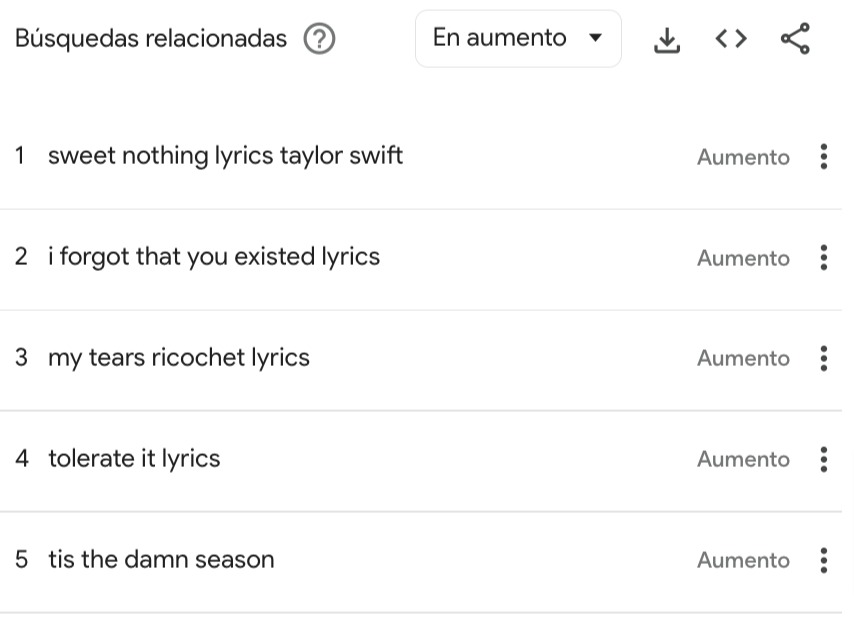Download related searches as CSV
854x622 pixels.
(666, 39)
